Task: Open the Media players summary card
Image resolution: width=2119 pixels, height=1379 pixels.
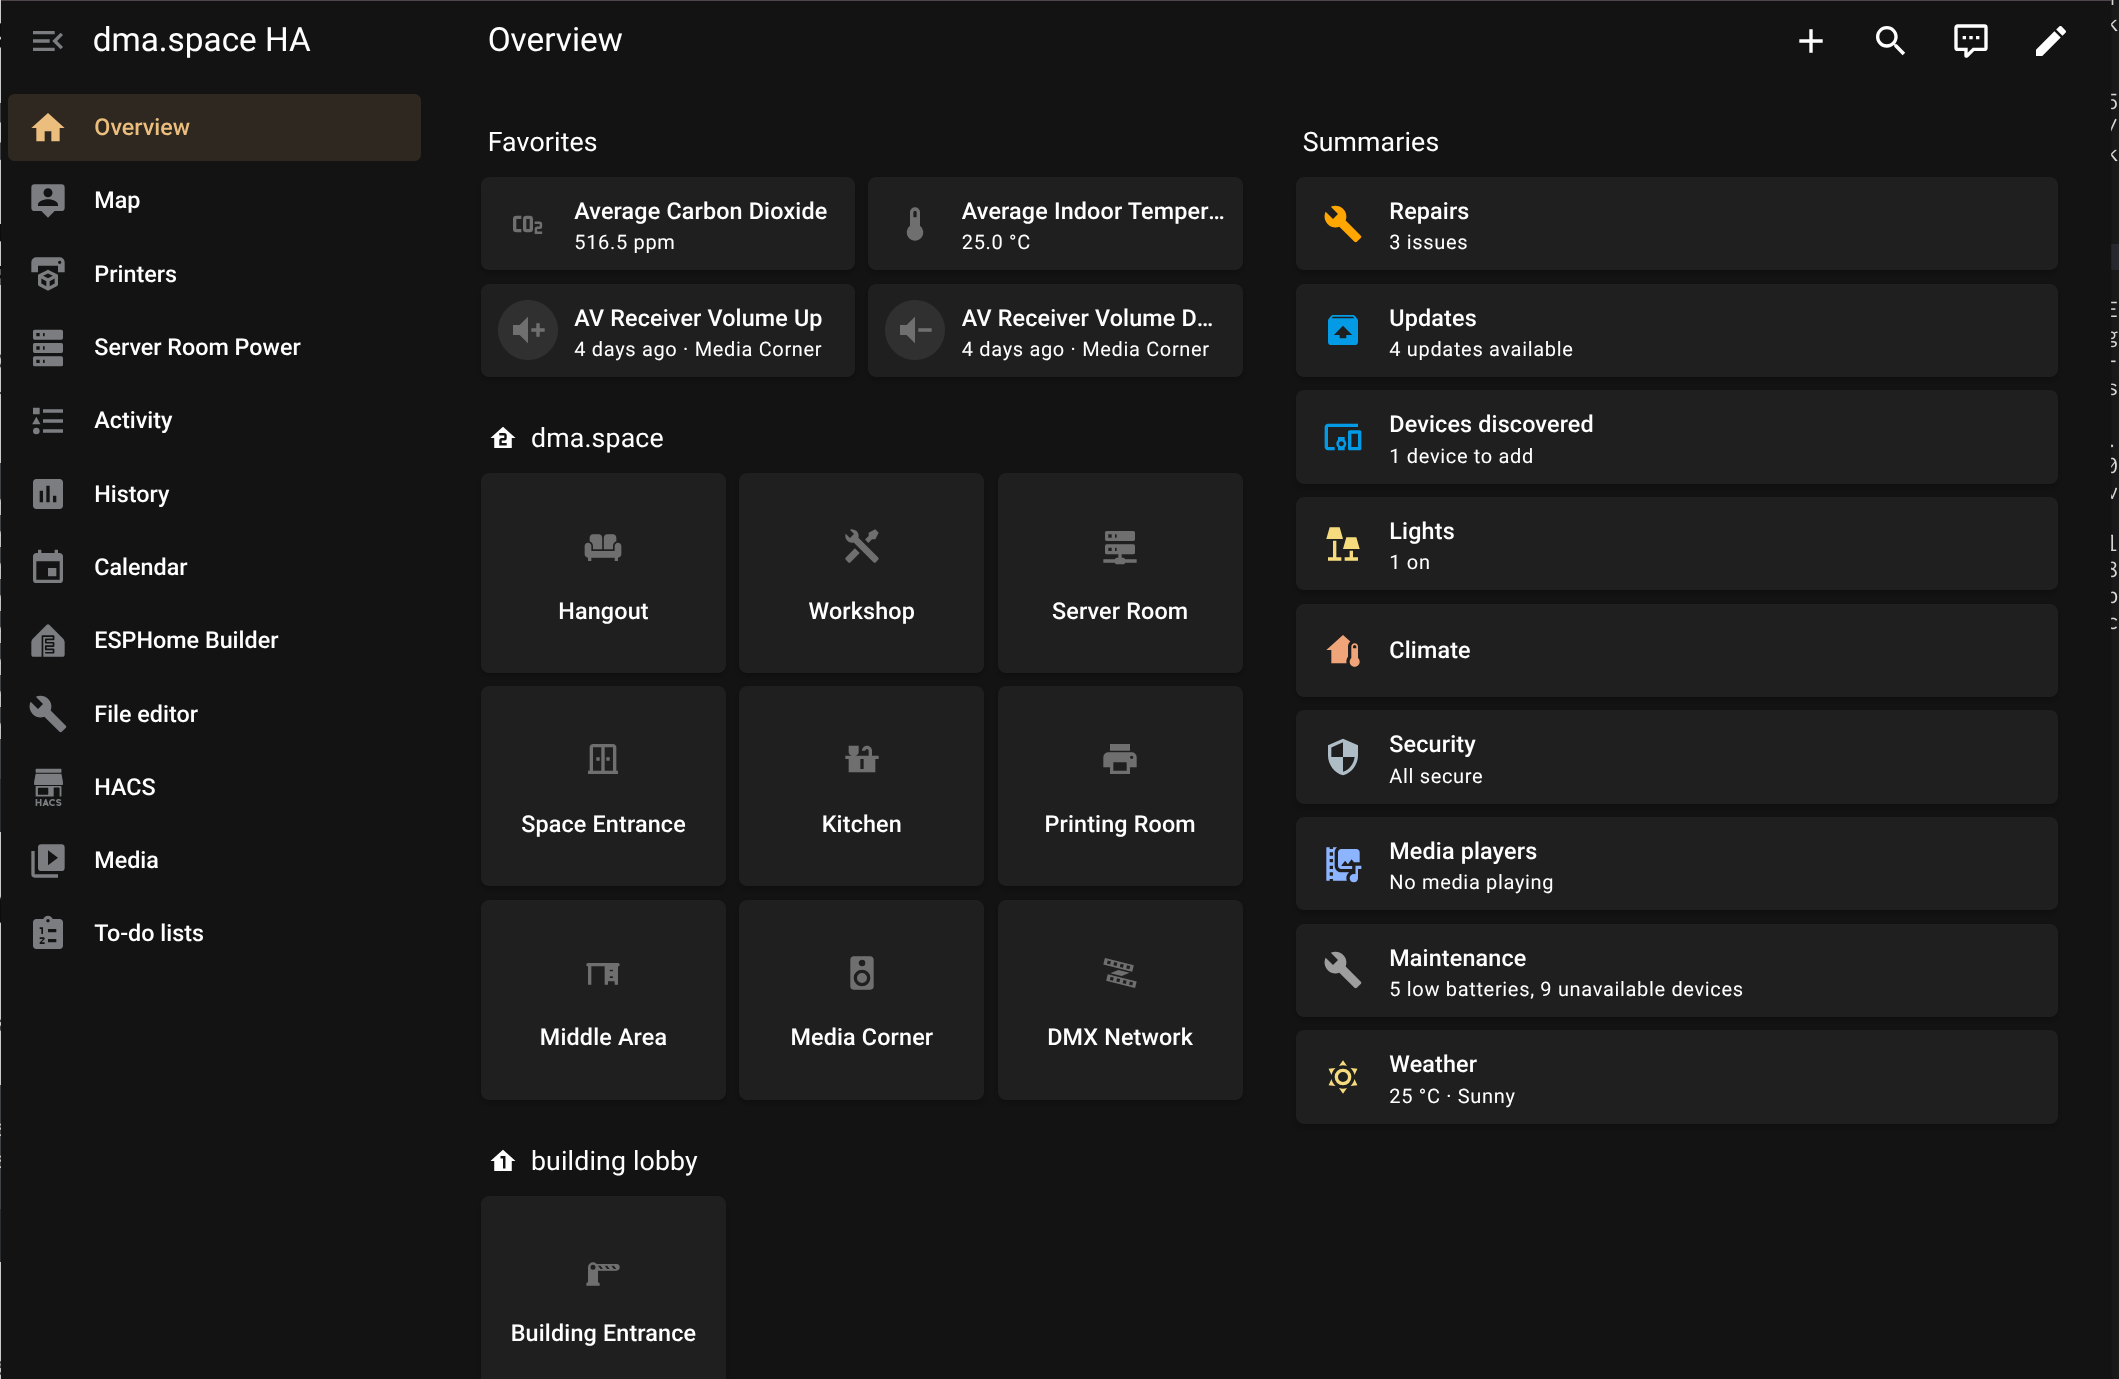Action: tap(1676, 864)
